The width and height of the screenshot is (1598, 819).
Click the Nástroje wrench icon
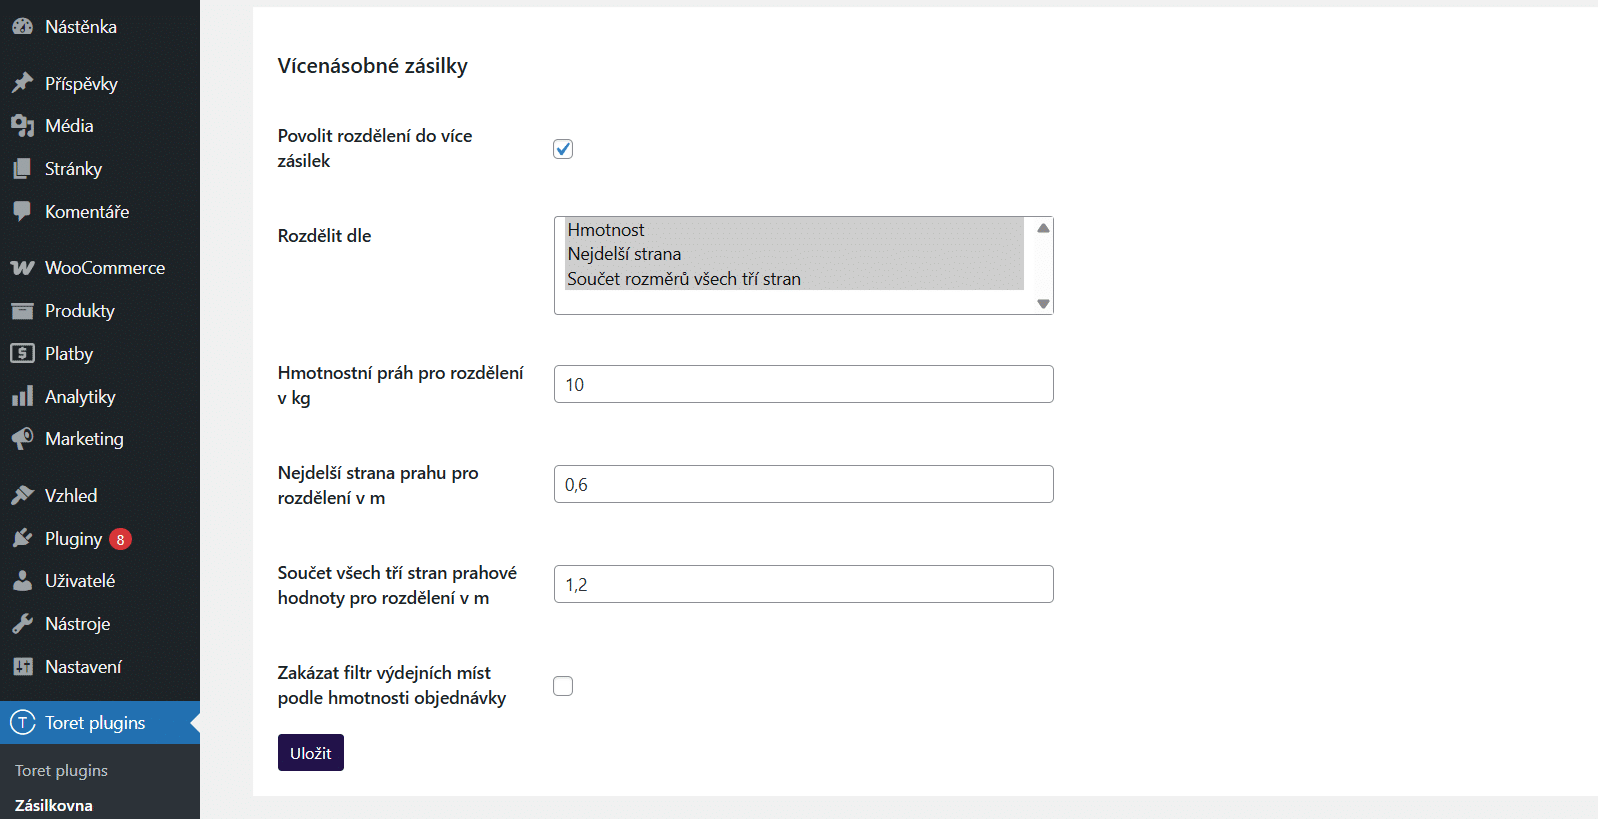(x=22, y=624)
